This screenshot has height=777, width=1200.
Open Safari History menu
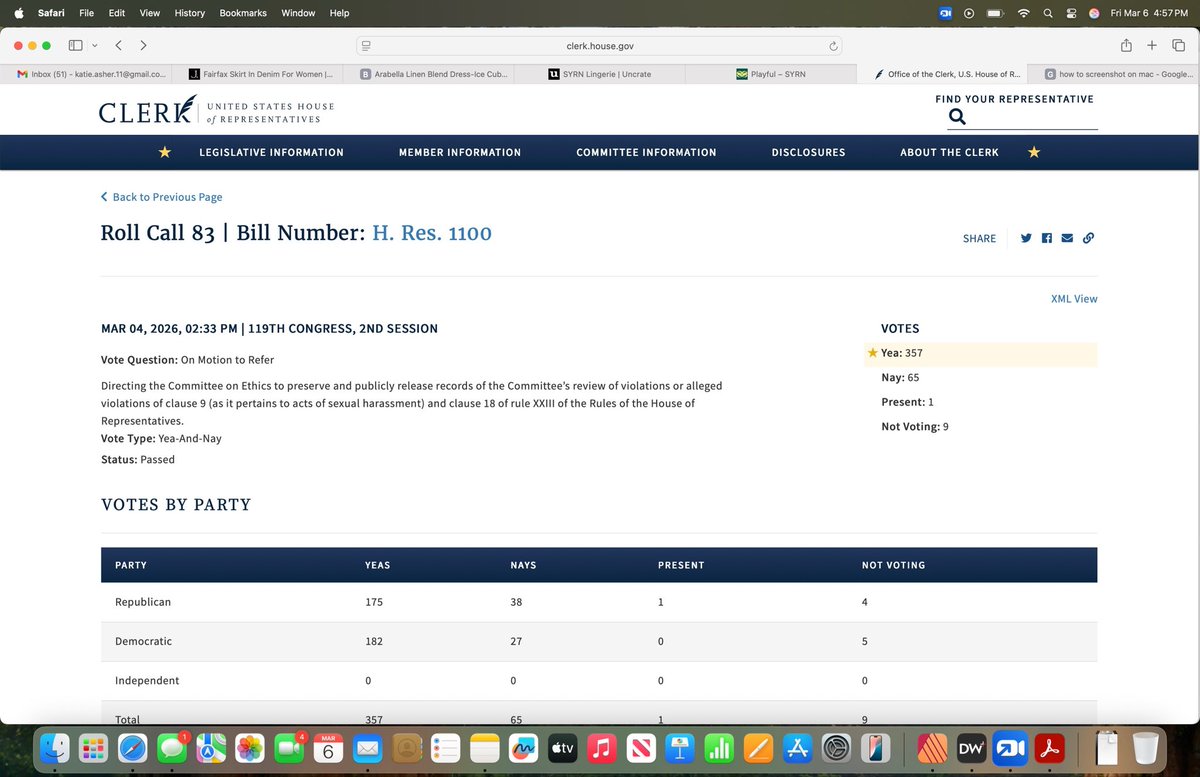[189, 13]
